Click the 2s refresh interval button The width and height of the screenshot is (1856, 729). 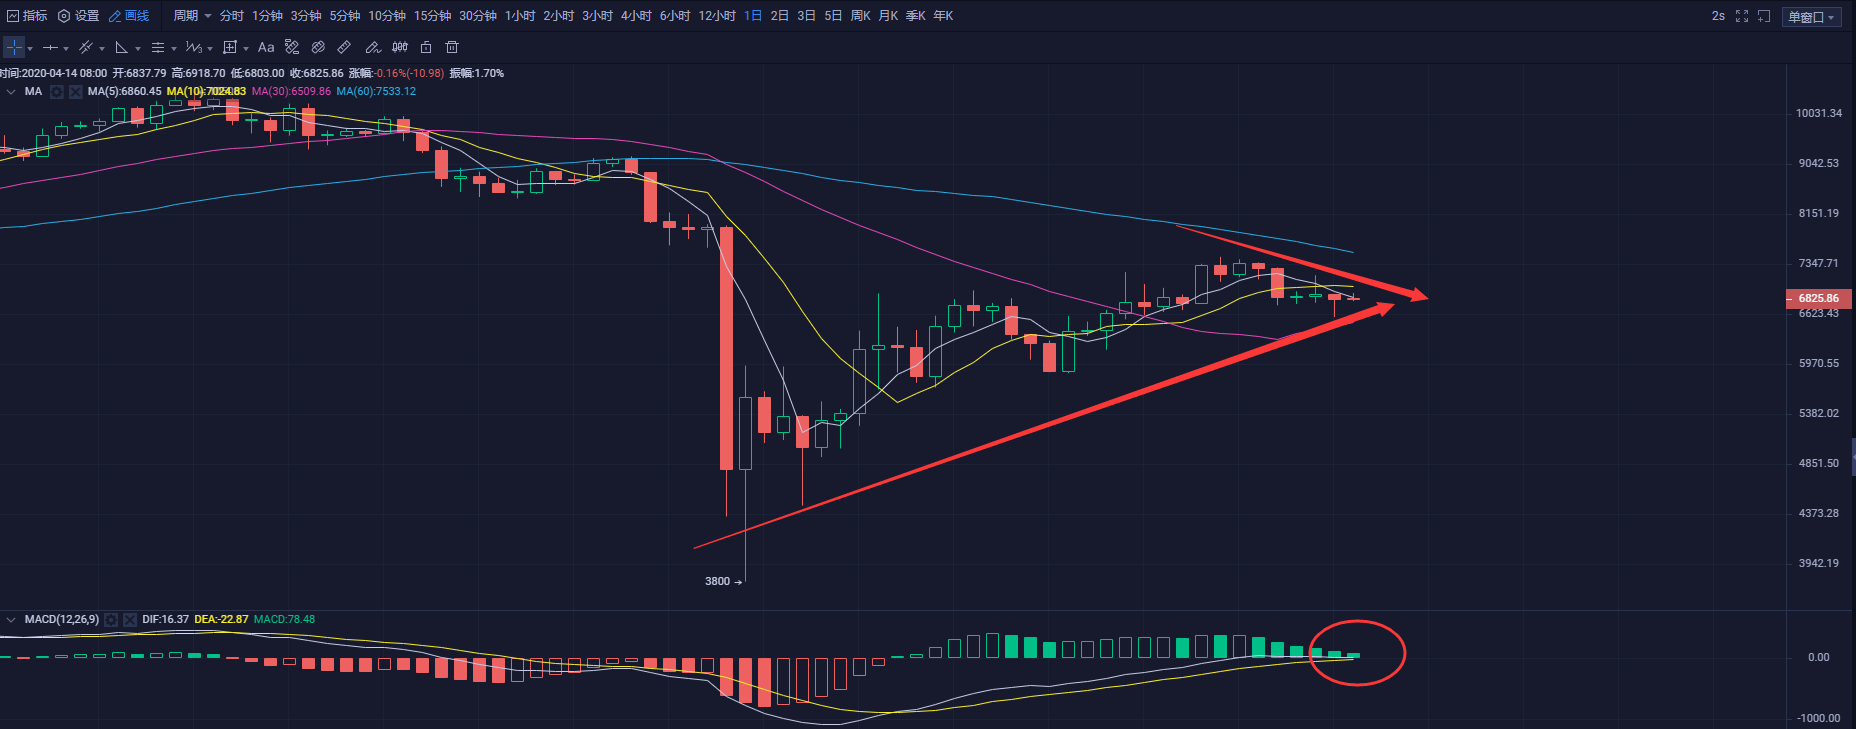(x=1718, y=16)
